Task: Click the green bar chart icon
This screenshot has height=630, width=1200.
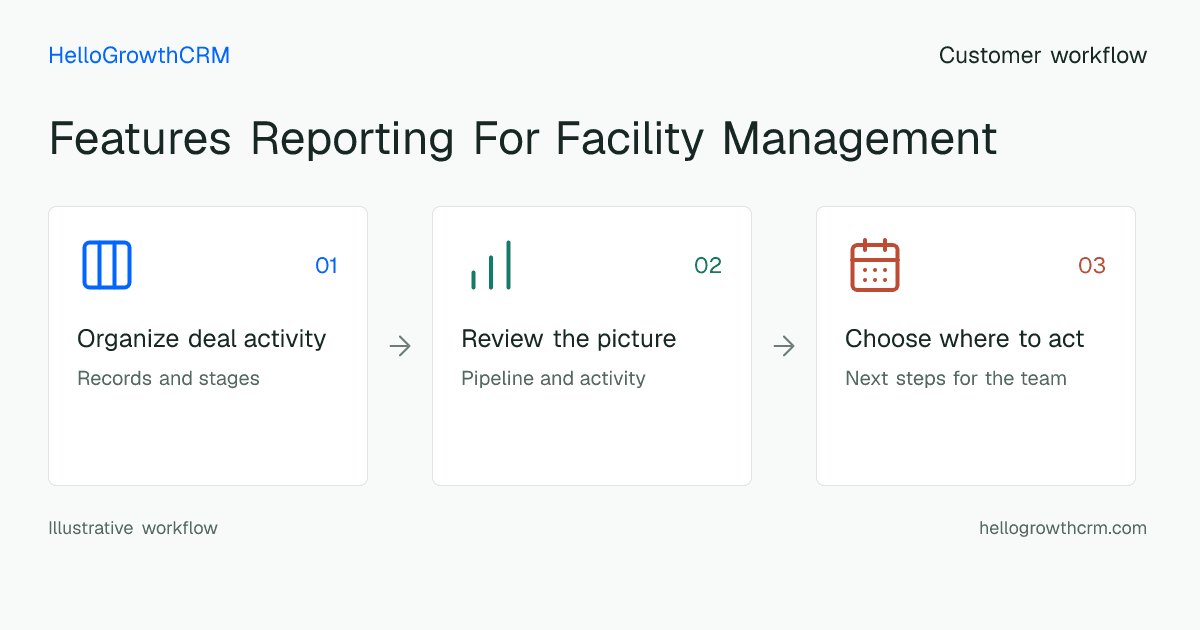Action: pyautogui.click(x=491, y=265)
